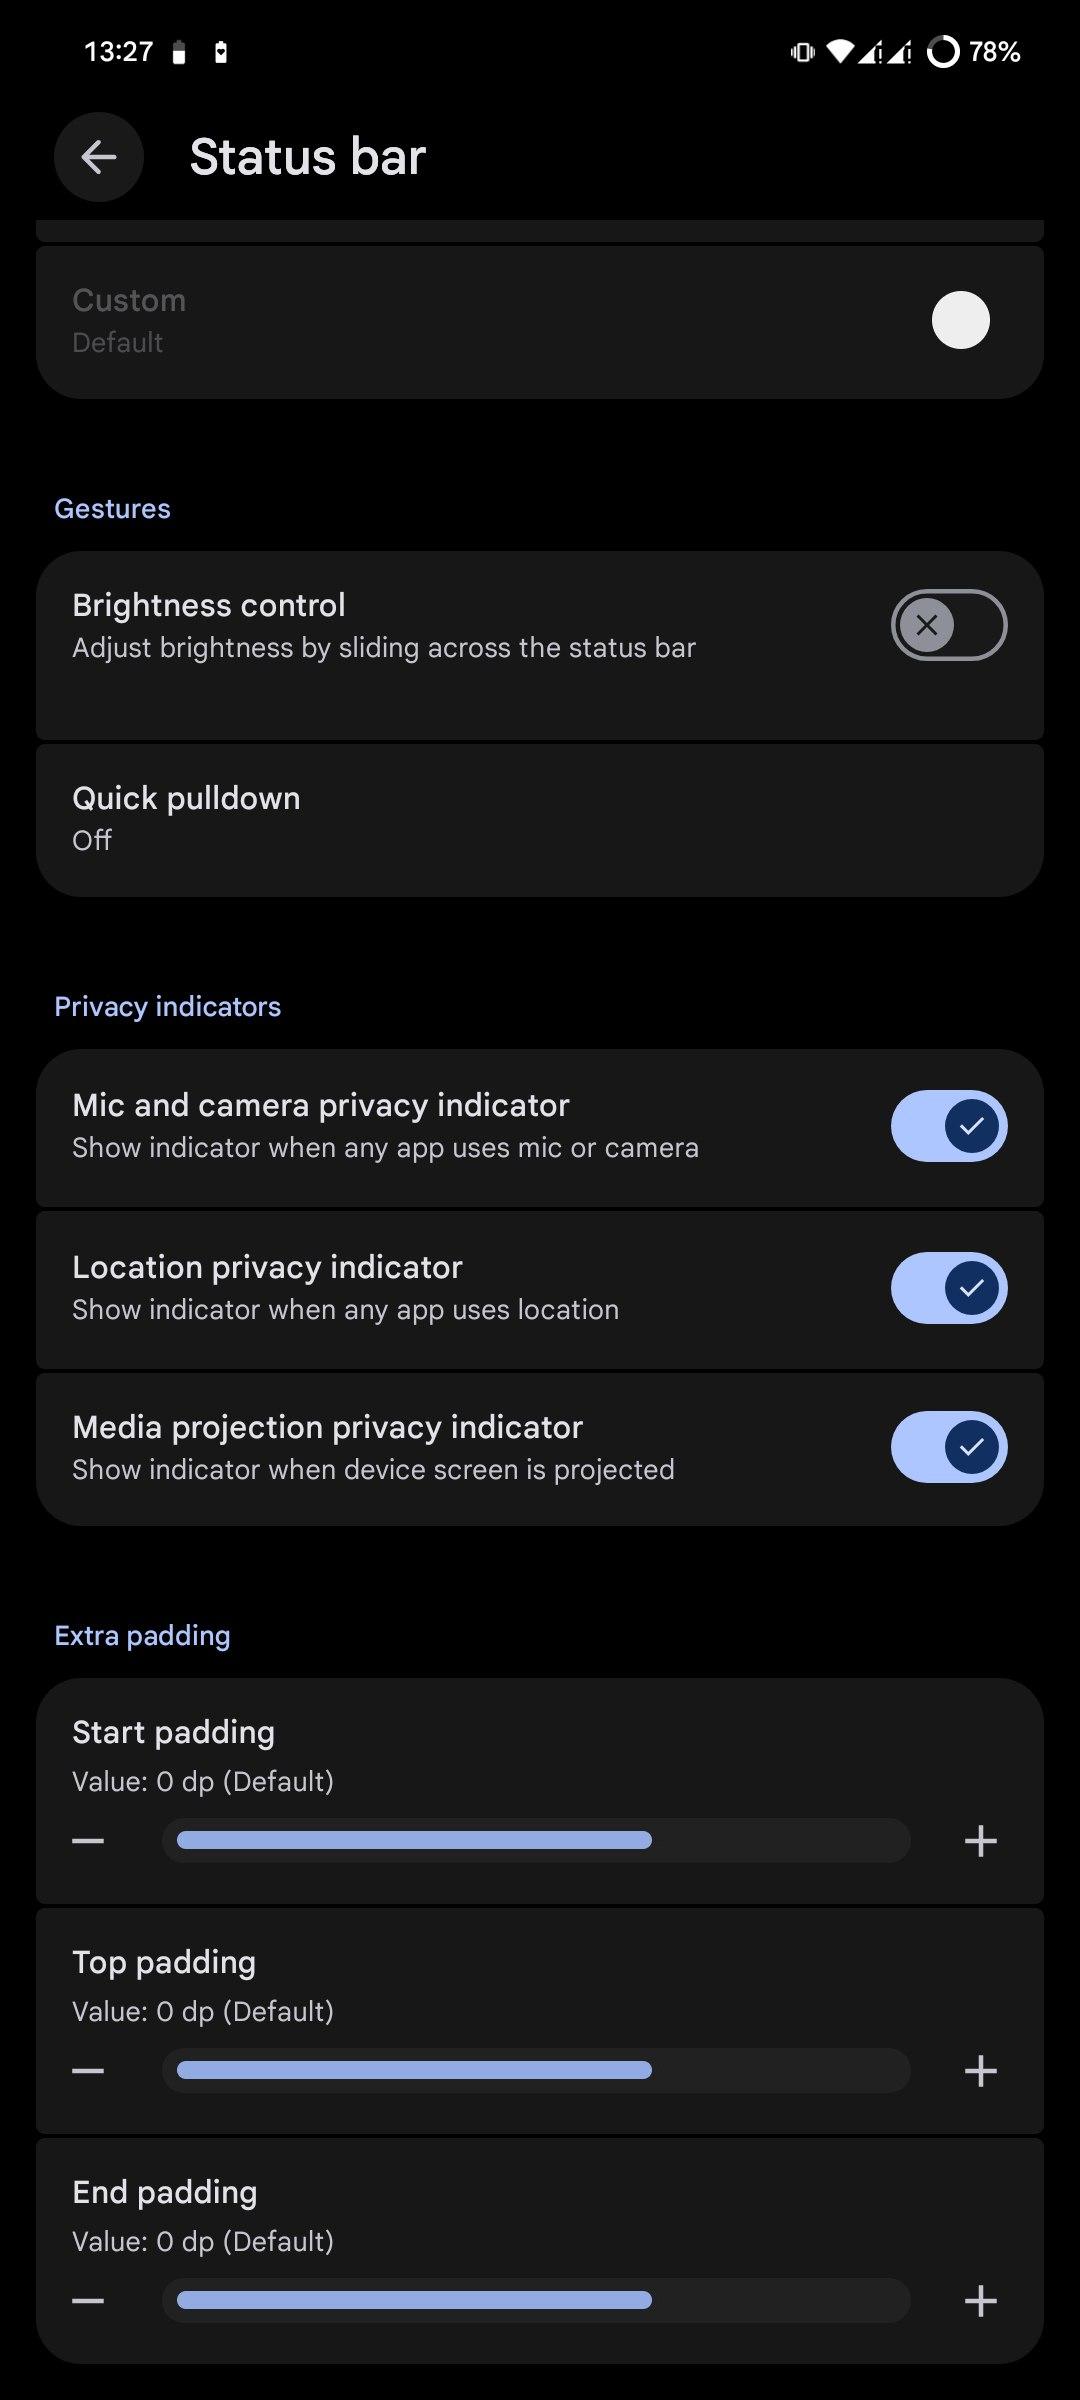
Task: Tap the battery percentage indicator
Action: coord(994,52)
